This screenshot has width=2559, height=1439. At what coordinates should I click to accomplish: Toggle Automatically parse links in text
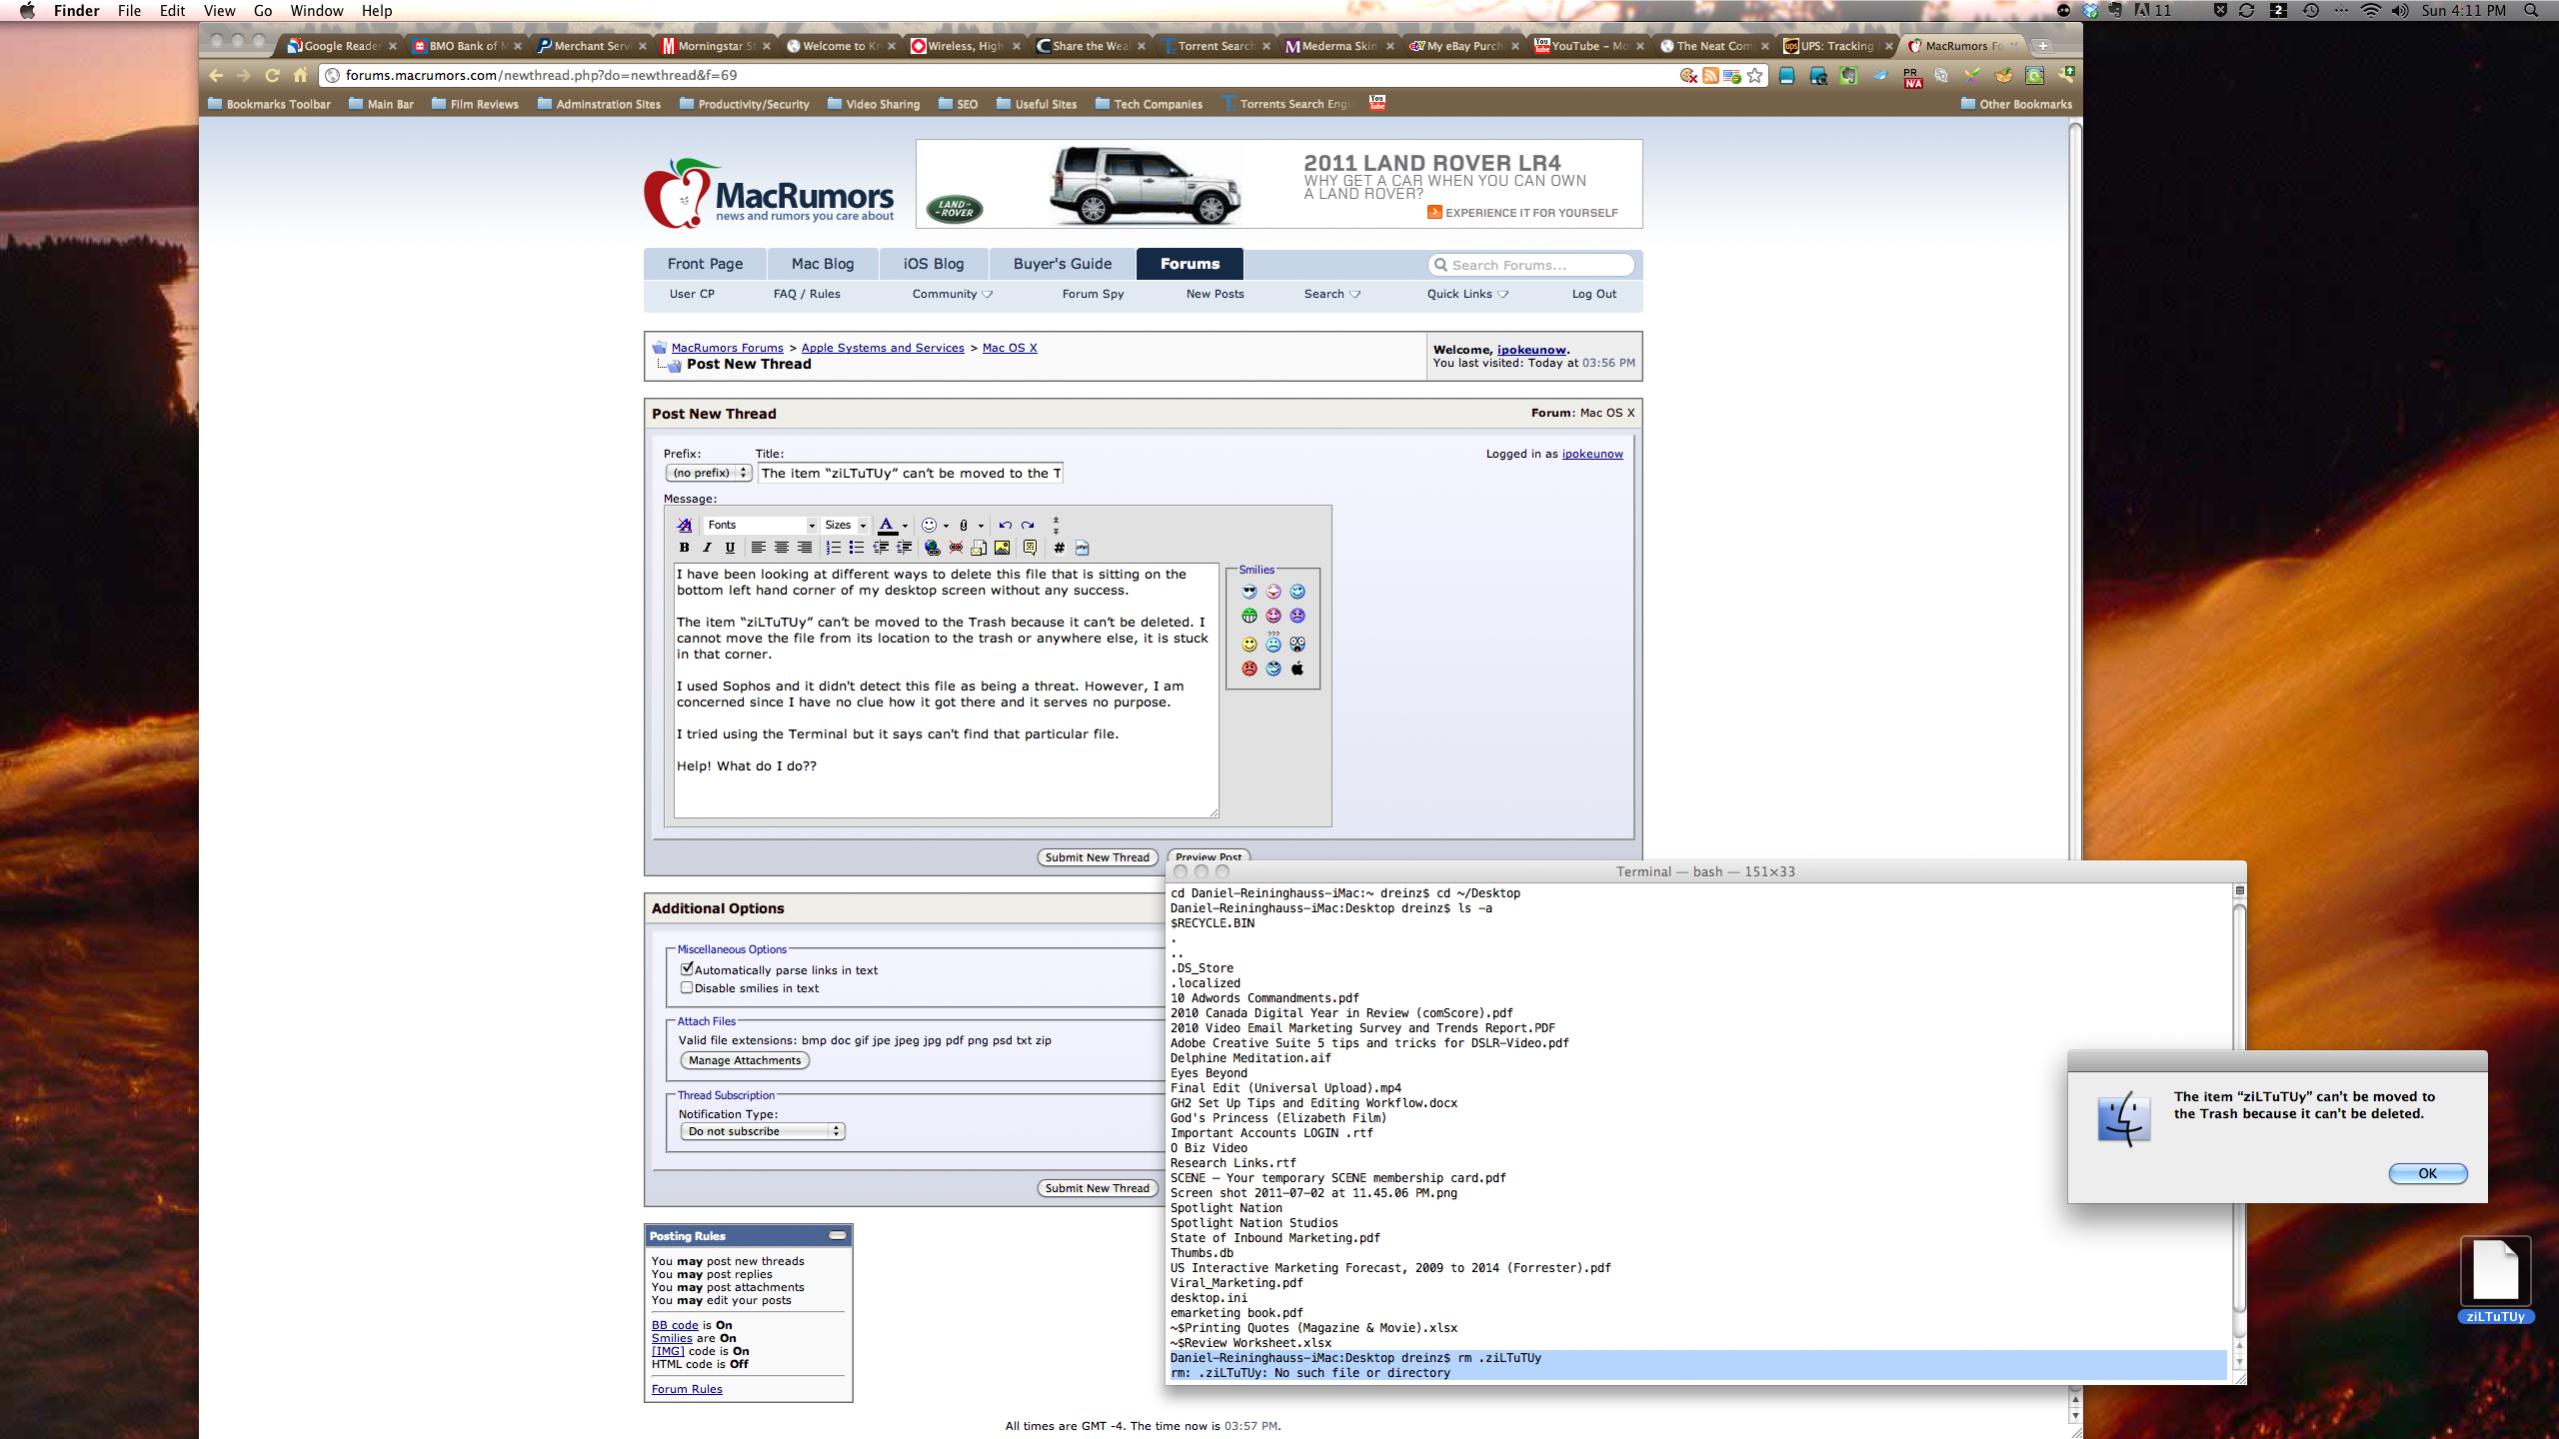tap(687, 969)
